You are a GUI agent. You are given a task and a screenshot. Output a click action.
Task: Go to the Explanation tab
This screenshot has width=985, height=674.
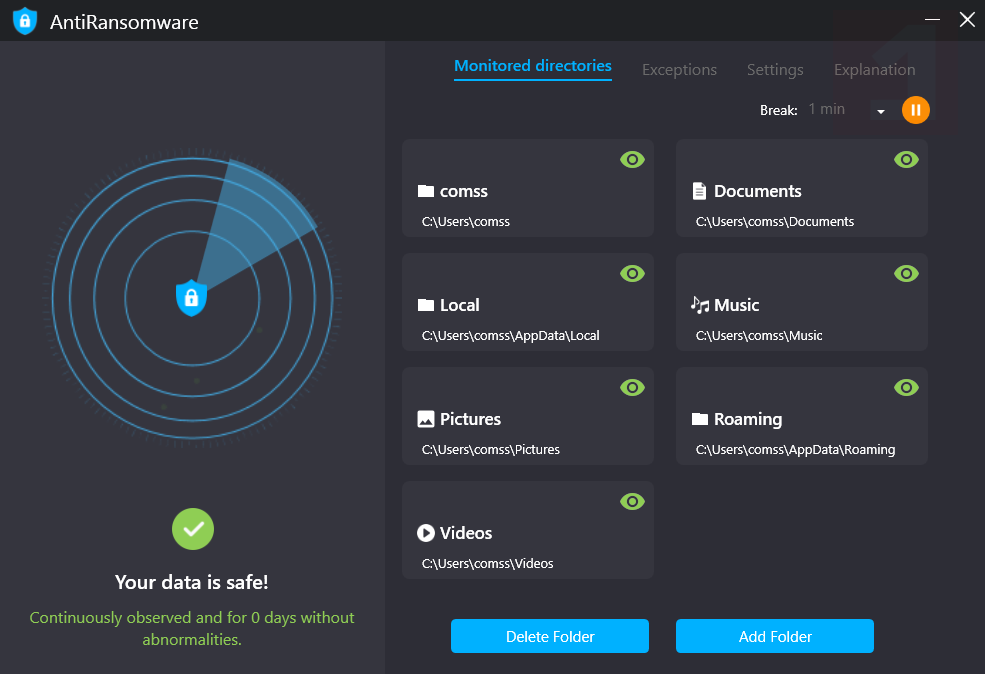pos(874,70)
